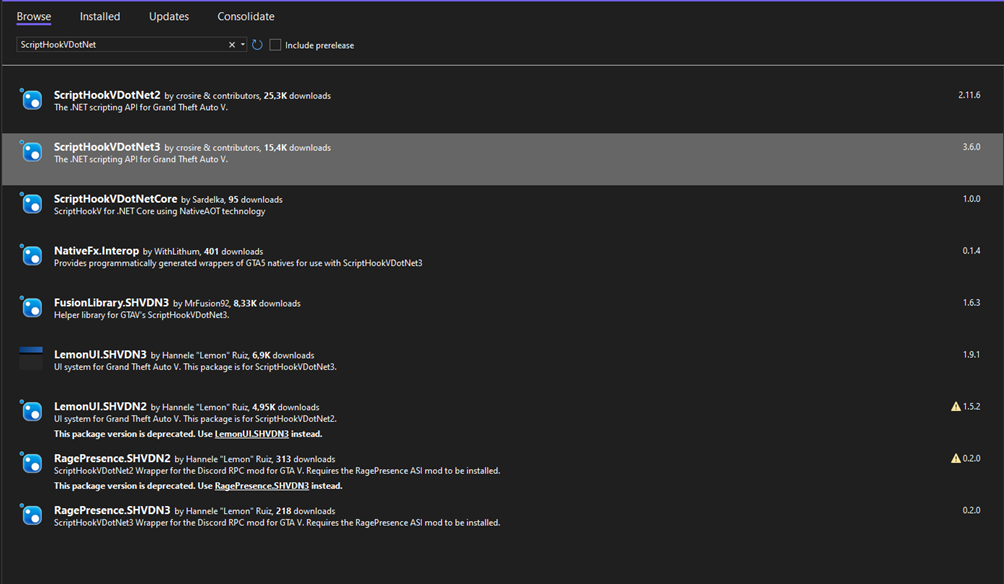1004x584 pixels.
Task: Select the FusionLibrary.SHVDN3 package title
Action: (x=111, y=302)
